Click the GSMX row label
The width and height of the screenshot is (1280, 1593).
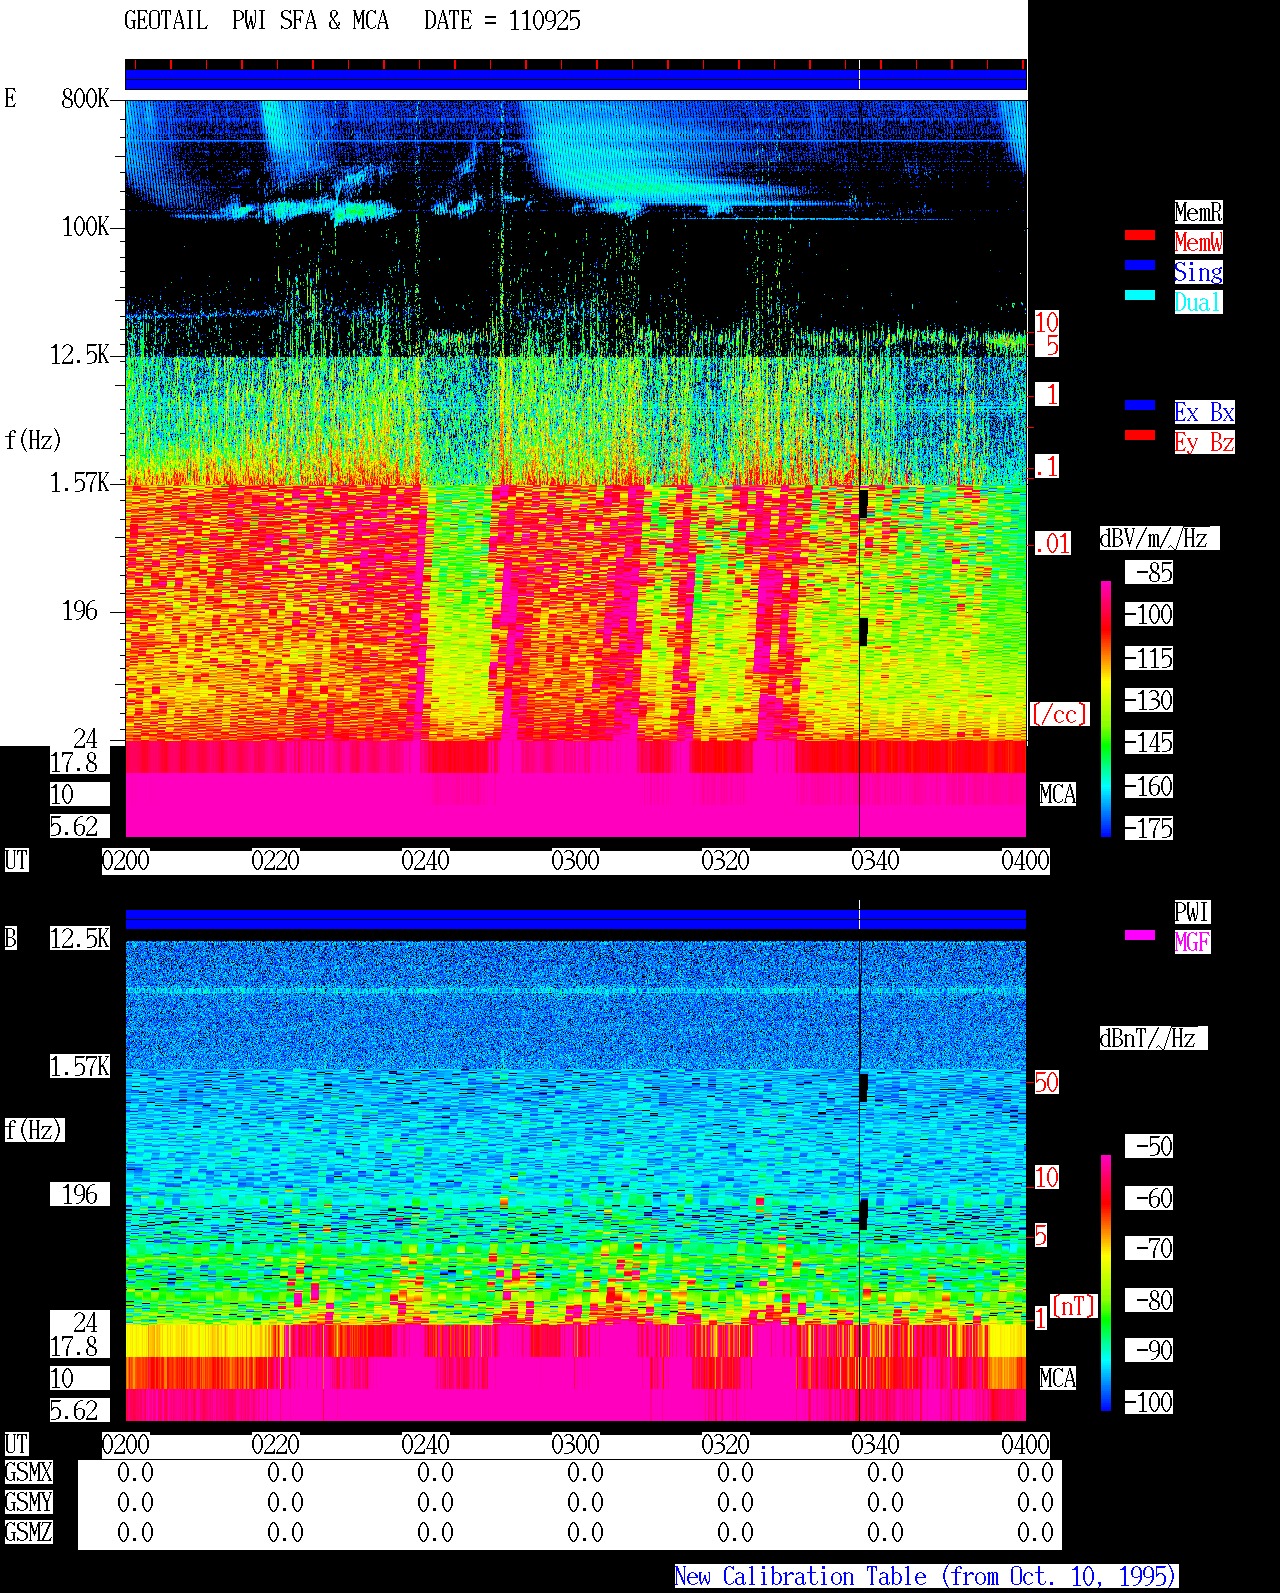28,1473
